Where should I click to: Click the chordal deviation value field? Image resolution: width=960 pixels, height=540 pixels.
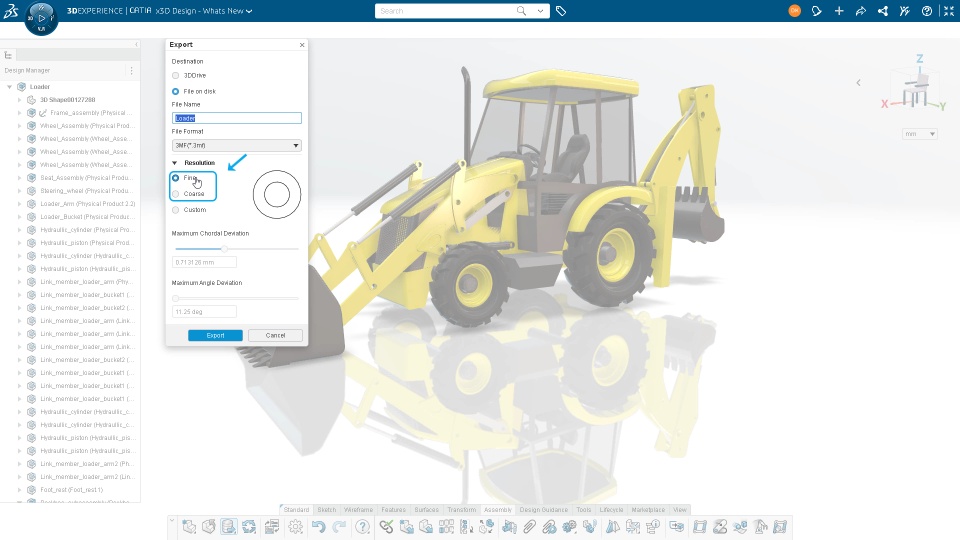(x=204, y=262)
